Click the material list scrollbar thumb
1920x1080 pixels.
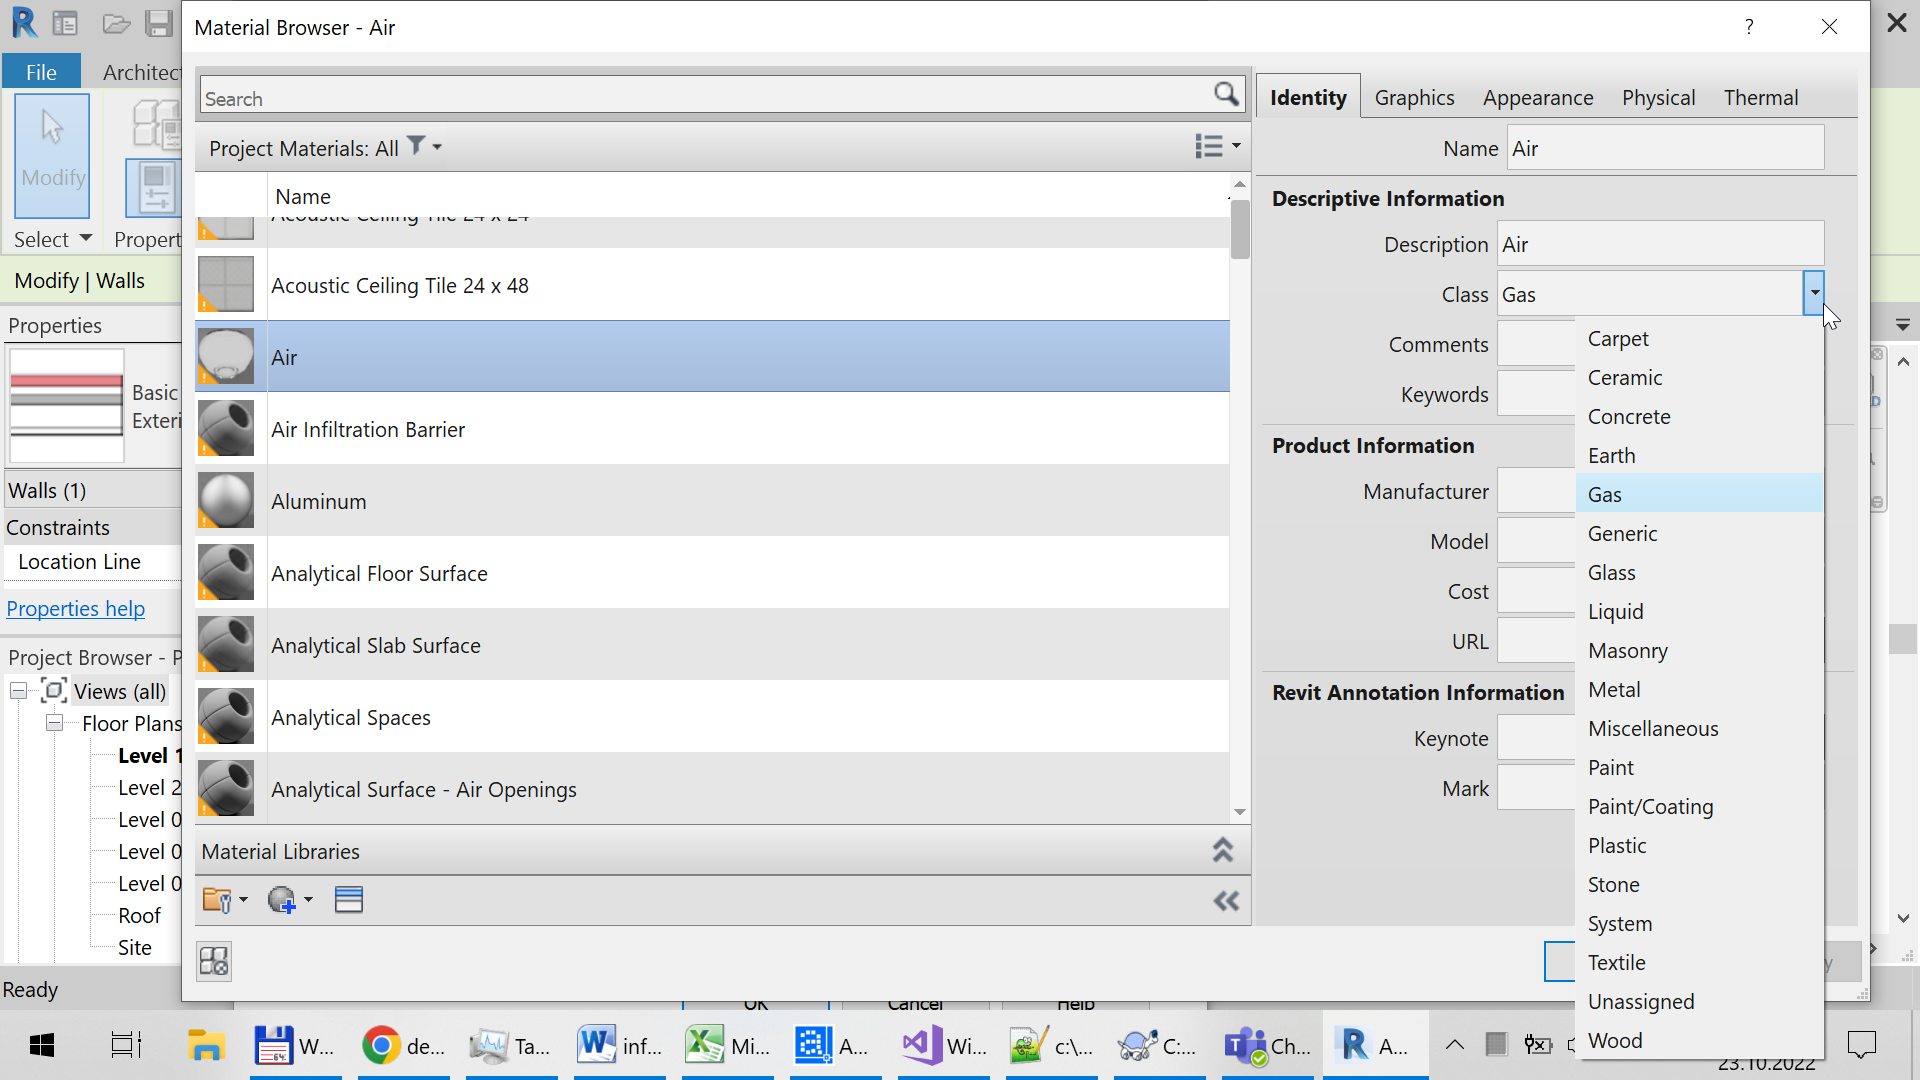[1240, 229]
